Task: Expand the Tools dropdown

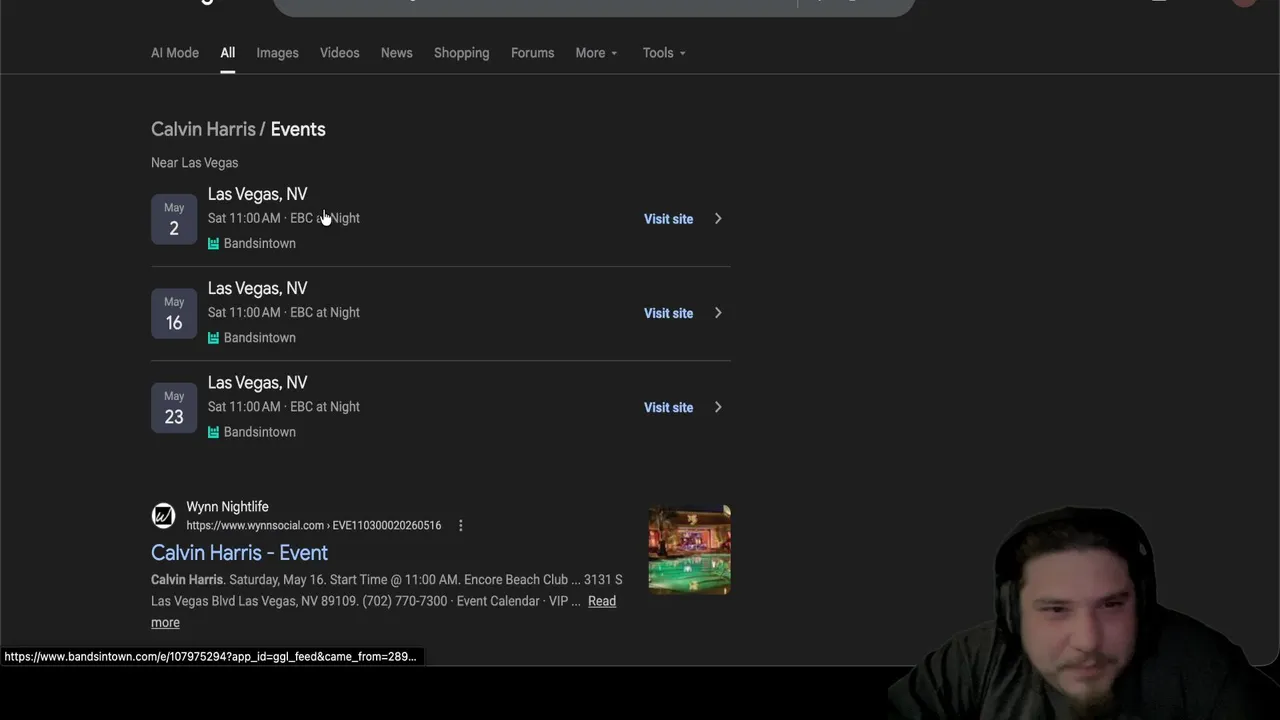Action: (x=664, y=53)
